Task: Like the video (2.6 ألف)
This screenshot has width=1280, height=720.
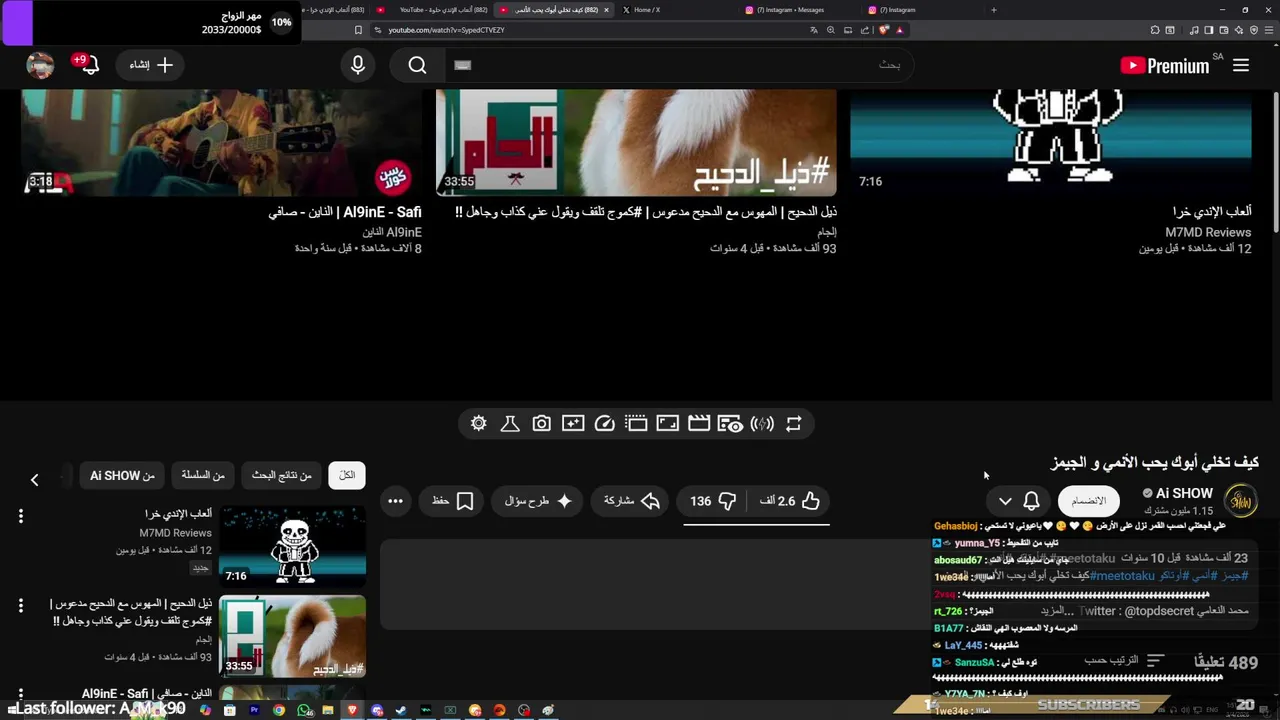Action: coord(790,501)
